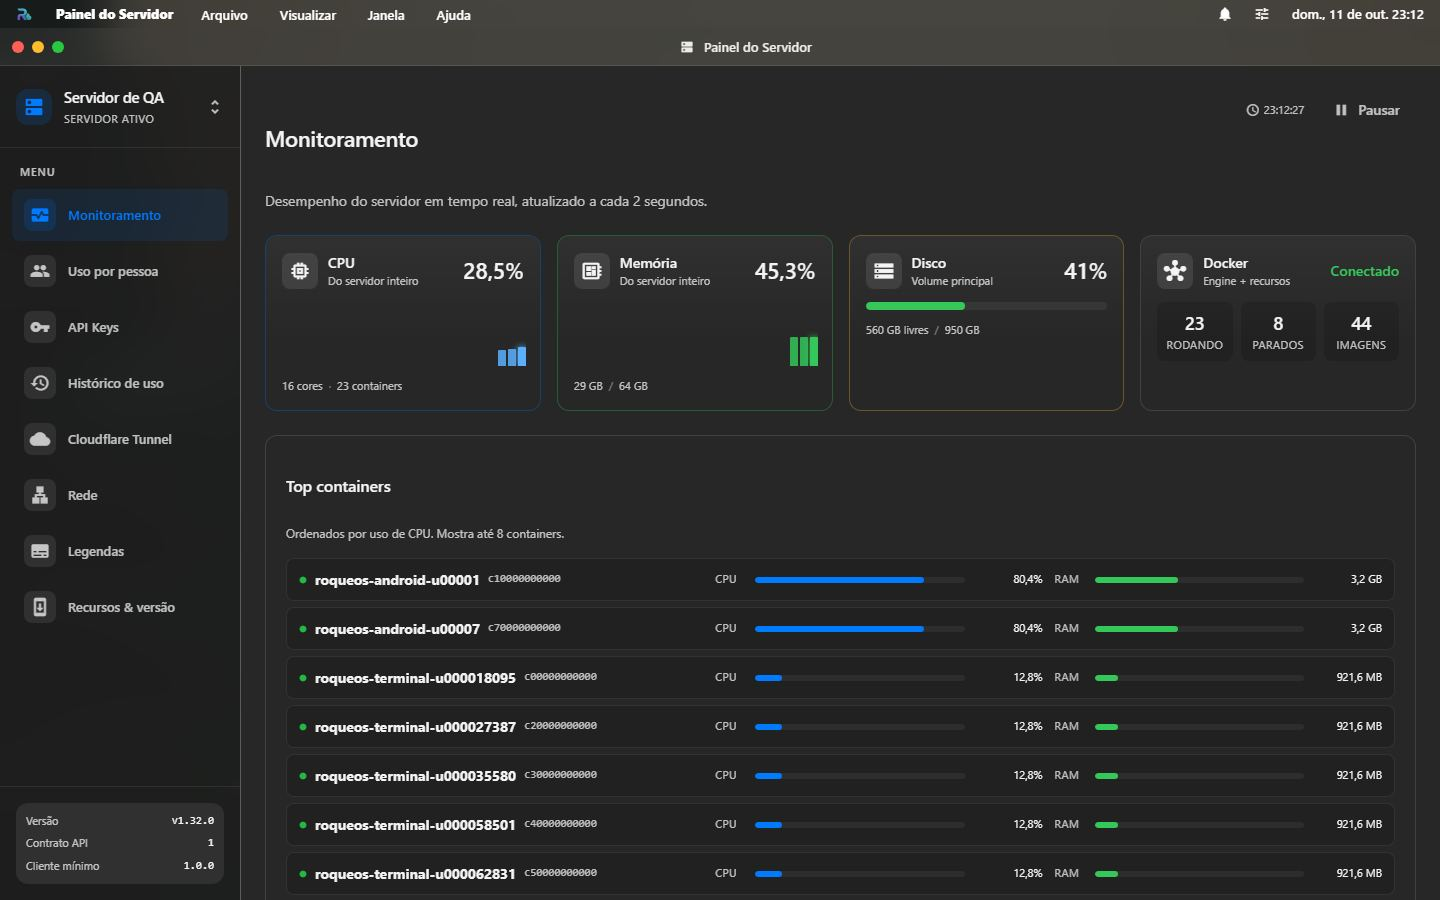Select the 44 IMAGENS Docker stat tile
This screenshot has width=1440, height=900.
click(1361, 332)
